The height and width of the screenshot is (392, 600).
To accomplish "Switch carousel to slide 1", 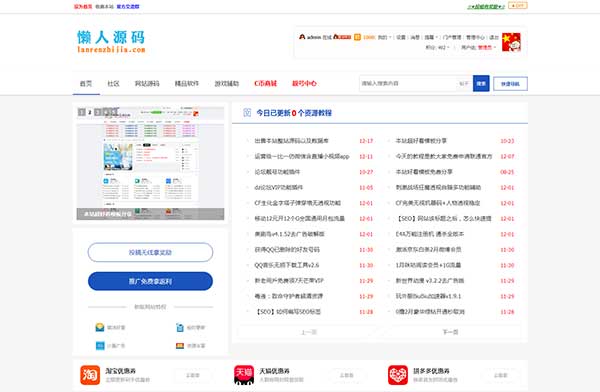I will pyautogui.click(x=82, y=112).
